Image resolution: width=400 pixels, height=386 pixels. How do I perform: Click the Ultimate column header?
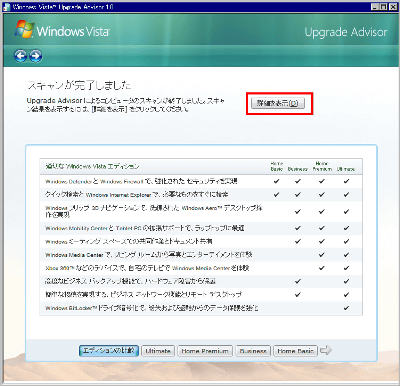[346, 169]
